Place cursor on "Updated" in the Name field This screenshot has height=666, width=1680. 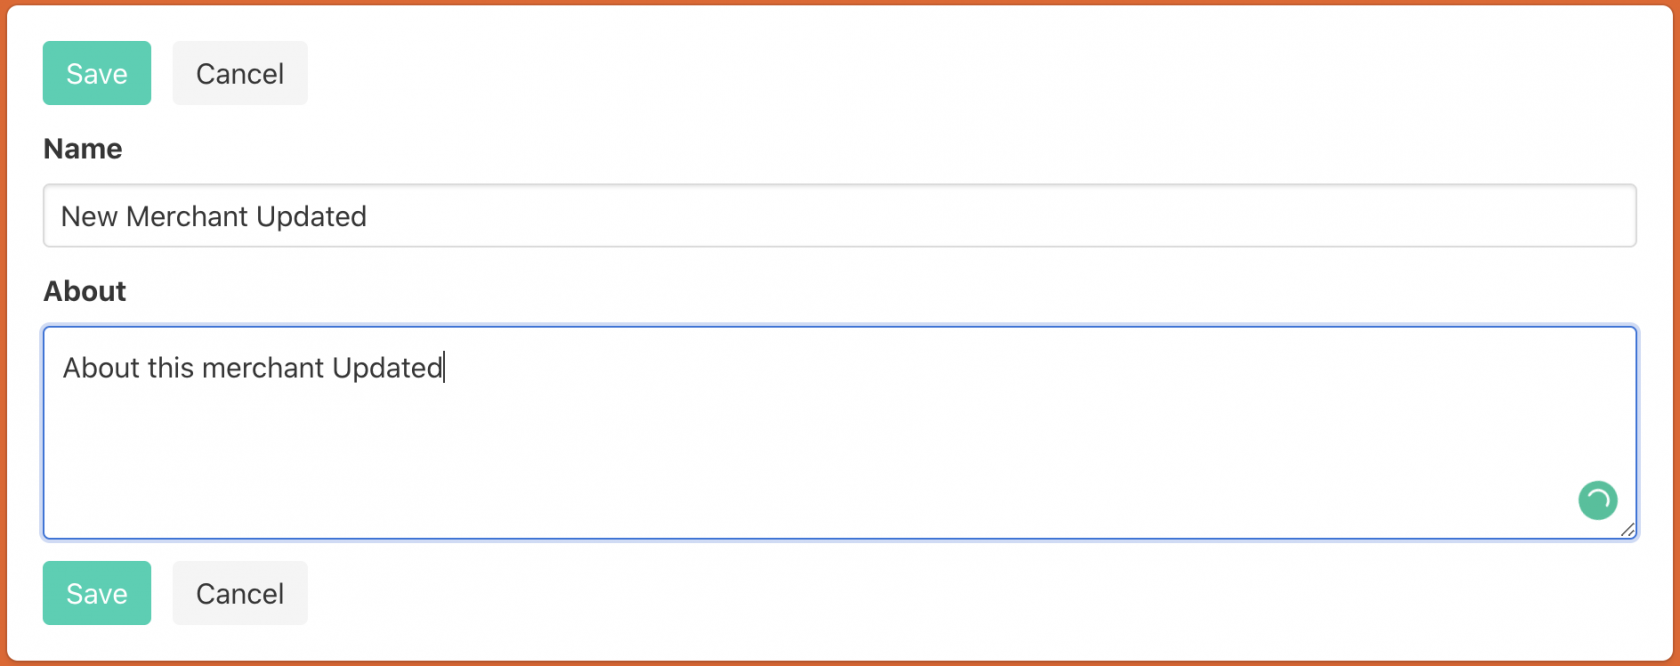[x=311, y=217]
